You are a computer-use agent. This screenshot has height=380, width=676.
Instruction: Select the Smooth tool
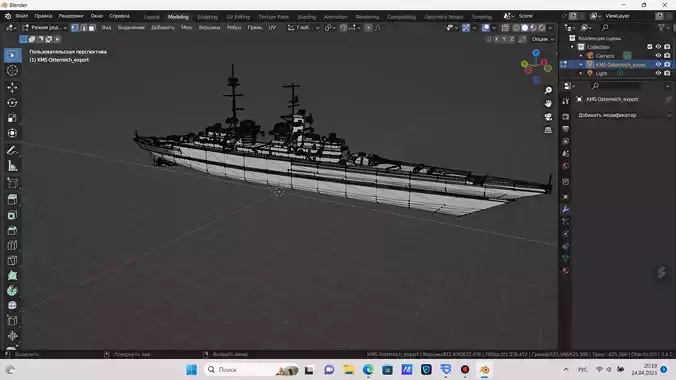[12, 305]
